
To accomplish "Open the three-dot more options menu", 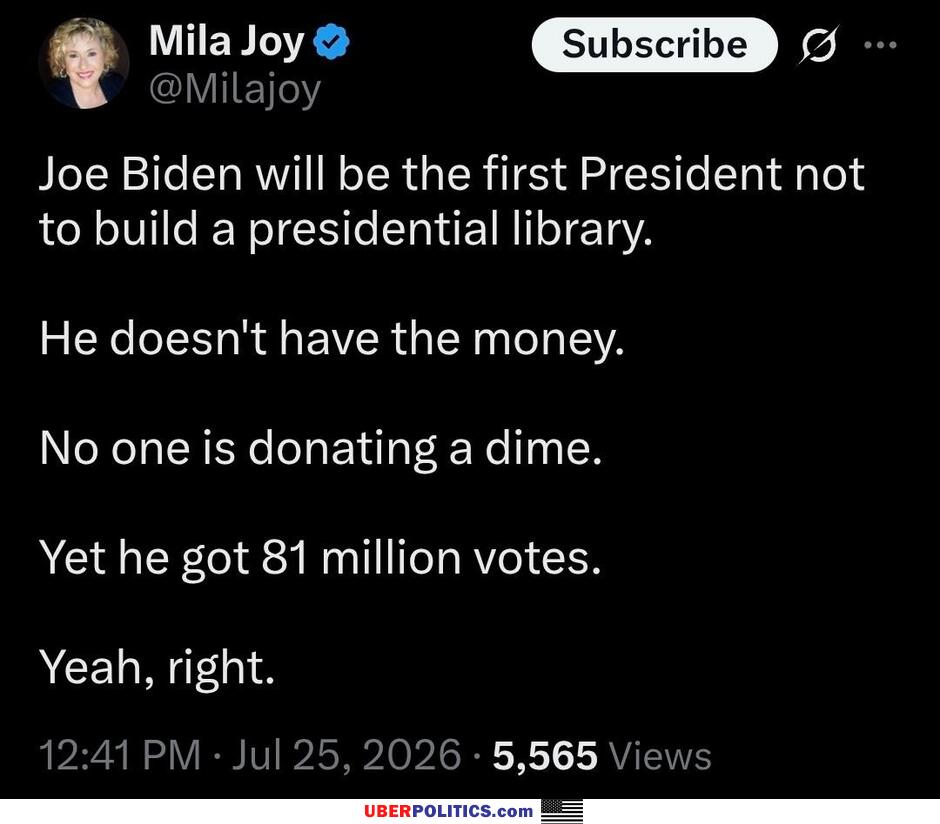I will [880, 44].
